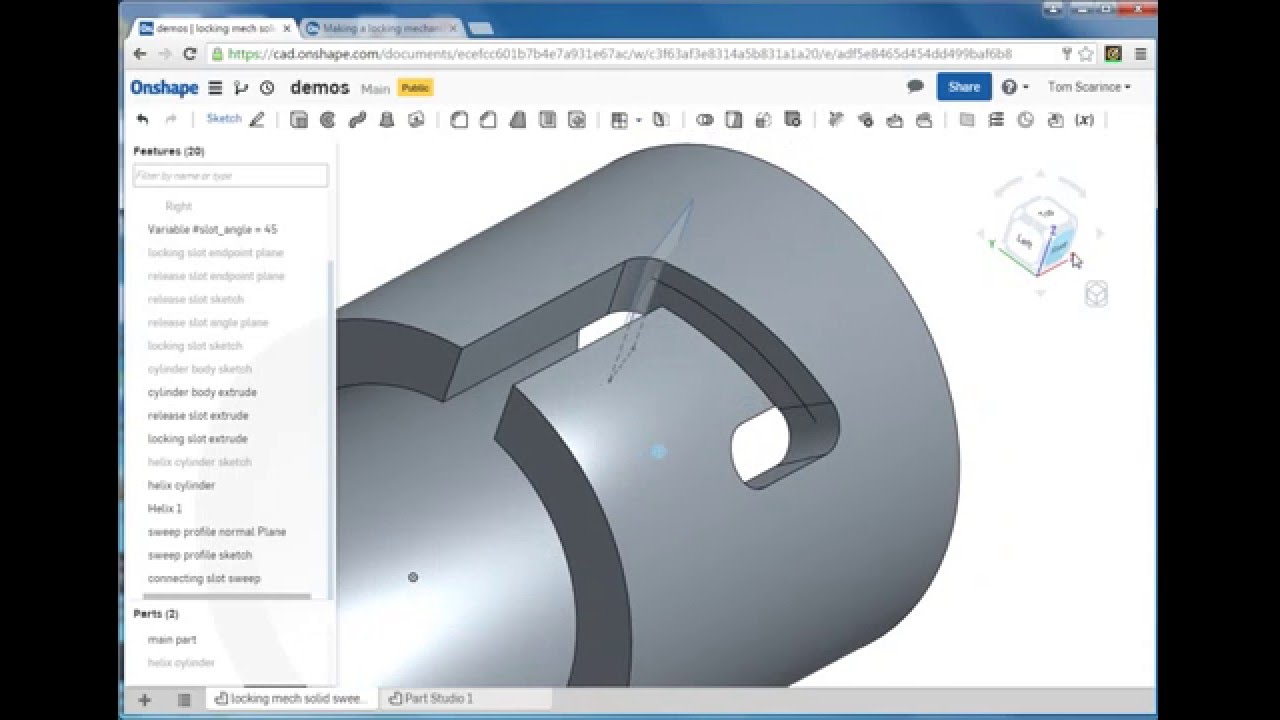This screenshot has height=720, width=1280.
Task: Bookmark page with star icon
Action: pos(1086,54)
